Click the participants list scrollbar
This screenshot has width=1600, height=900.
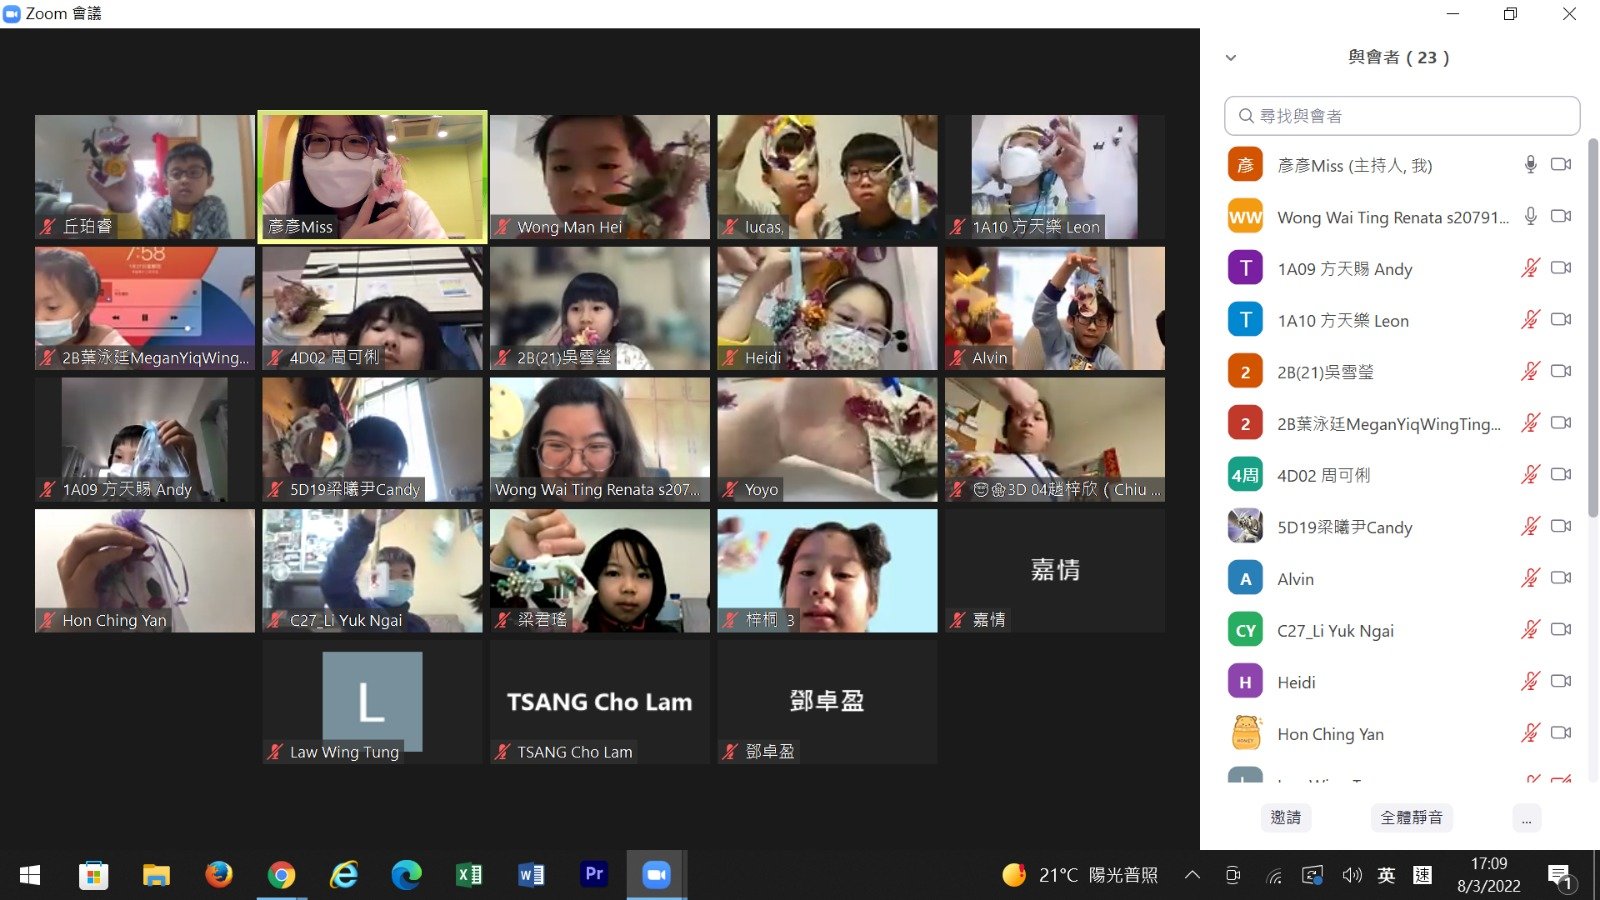tap(1593, 330)
